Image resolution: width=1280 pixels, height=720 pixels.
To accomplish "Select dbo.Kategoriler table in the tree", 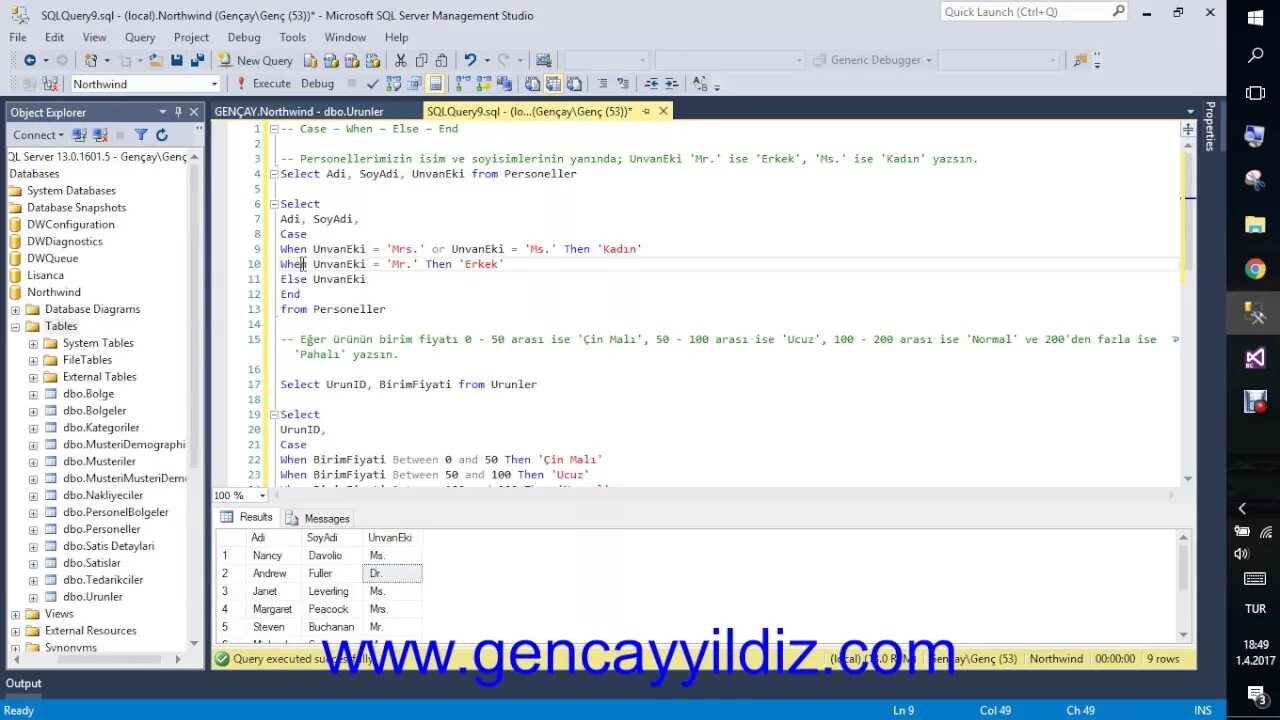I will [101, 428].
